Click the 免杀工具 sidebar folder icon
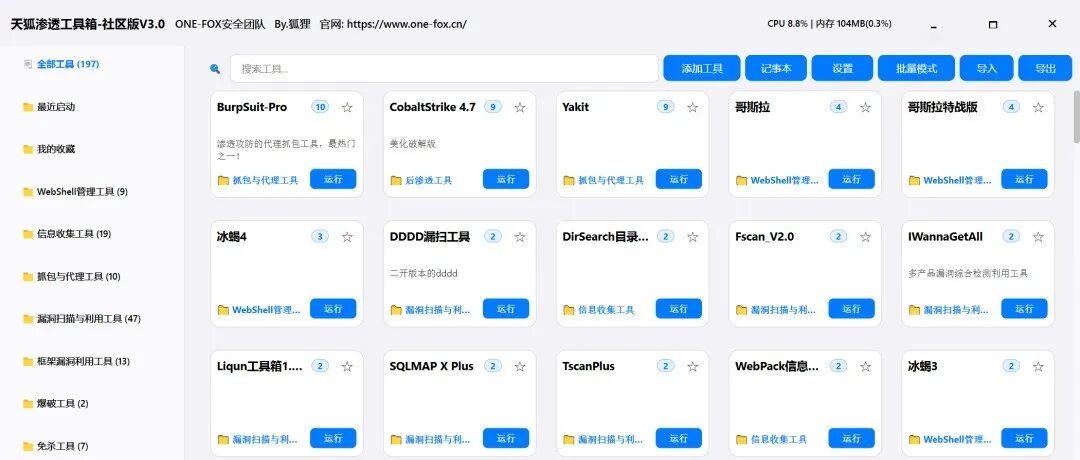Image resolution: width=1080 pixels, height=460 pixels. (x=28, y=446)
